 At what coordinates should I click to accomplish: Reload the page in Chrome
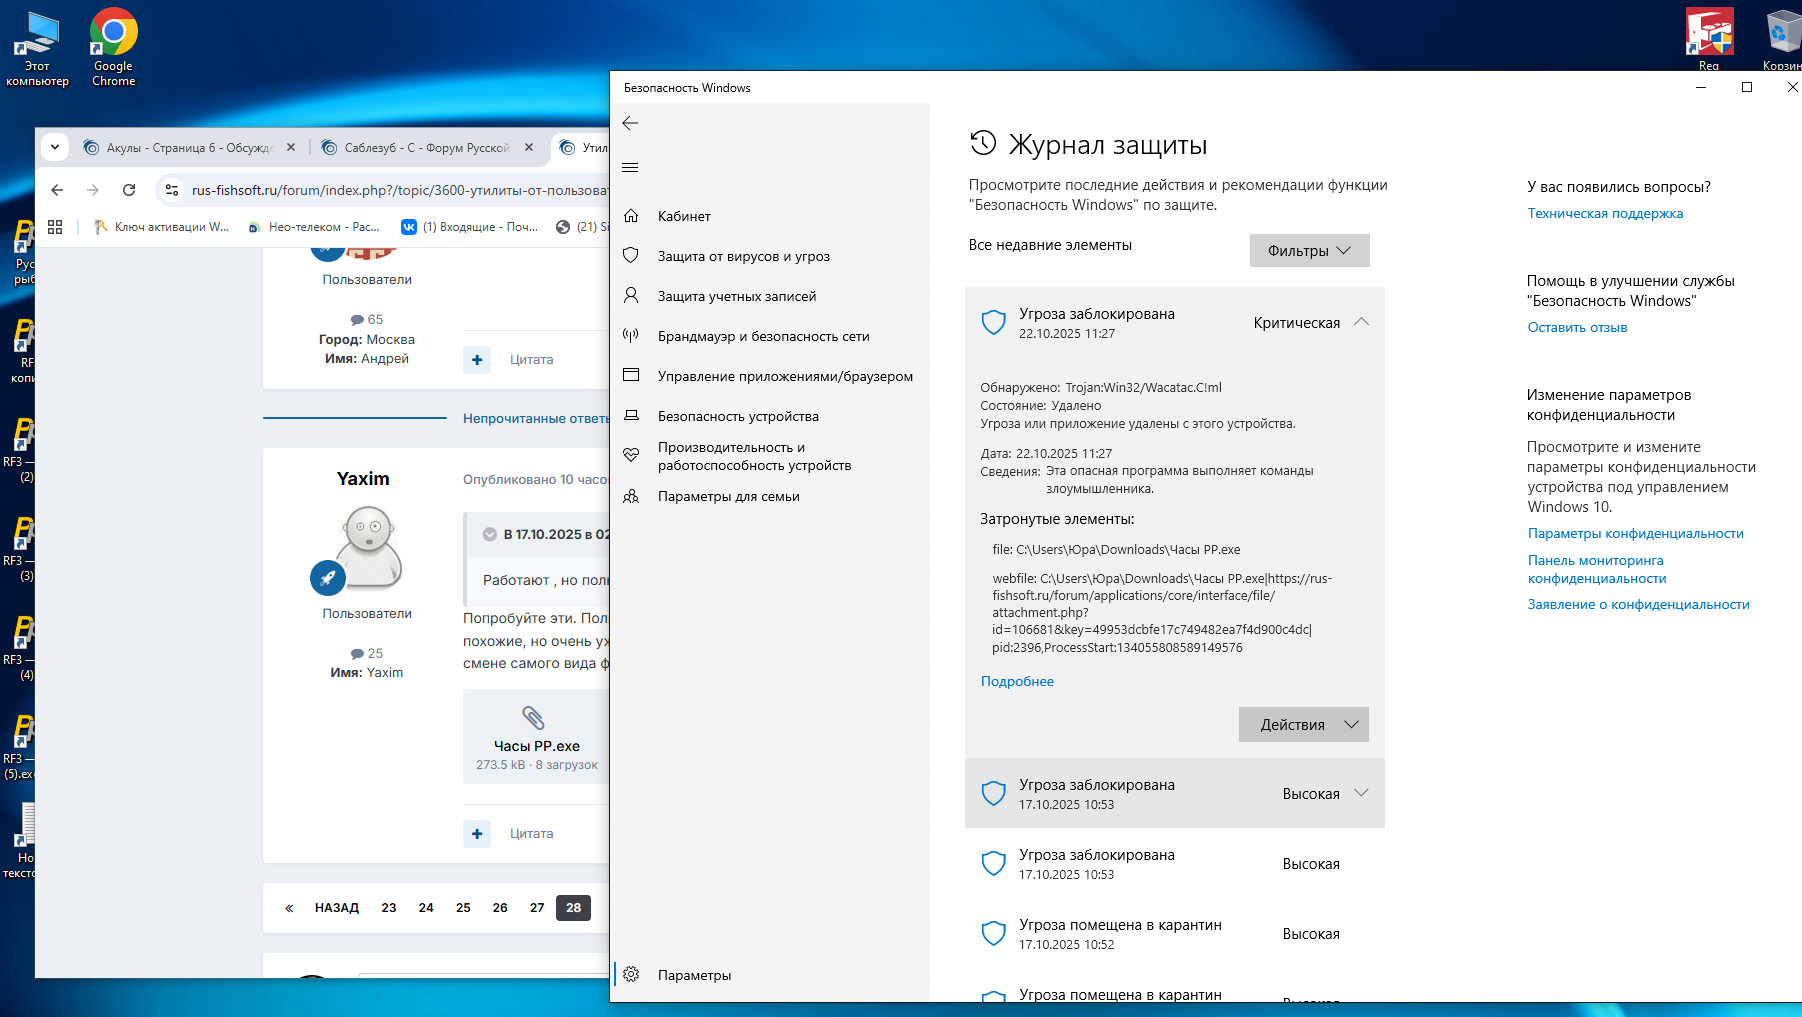(x=129, y=190)
